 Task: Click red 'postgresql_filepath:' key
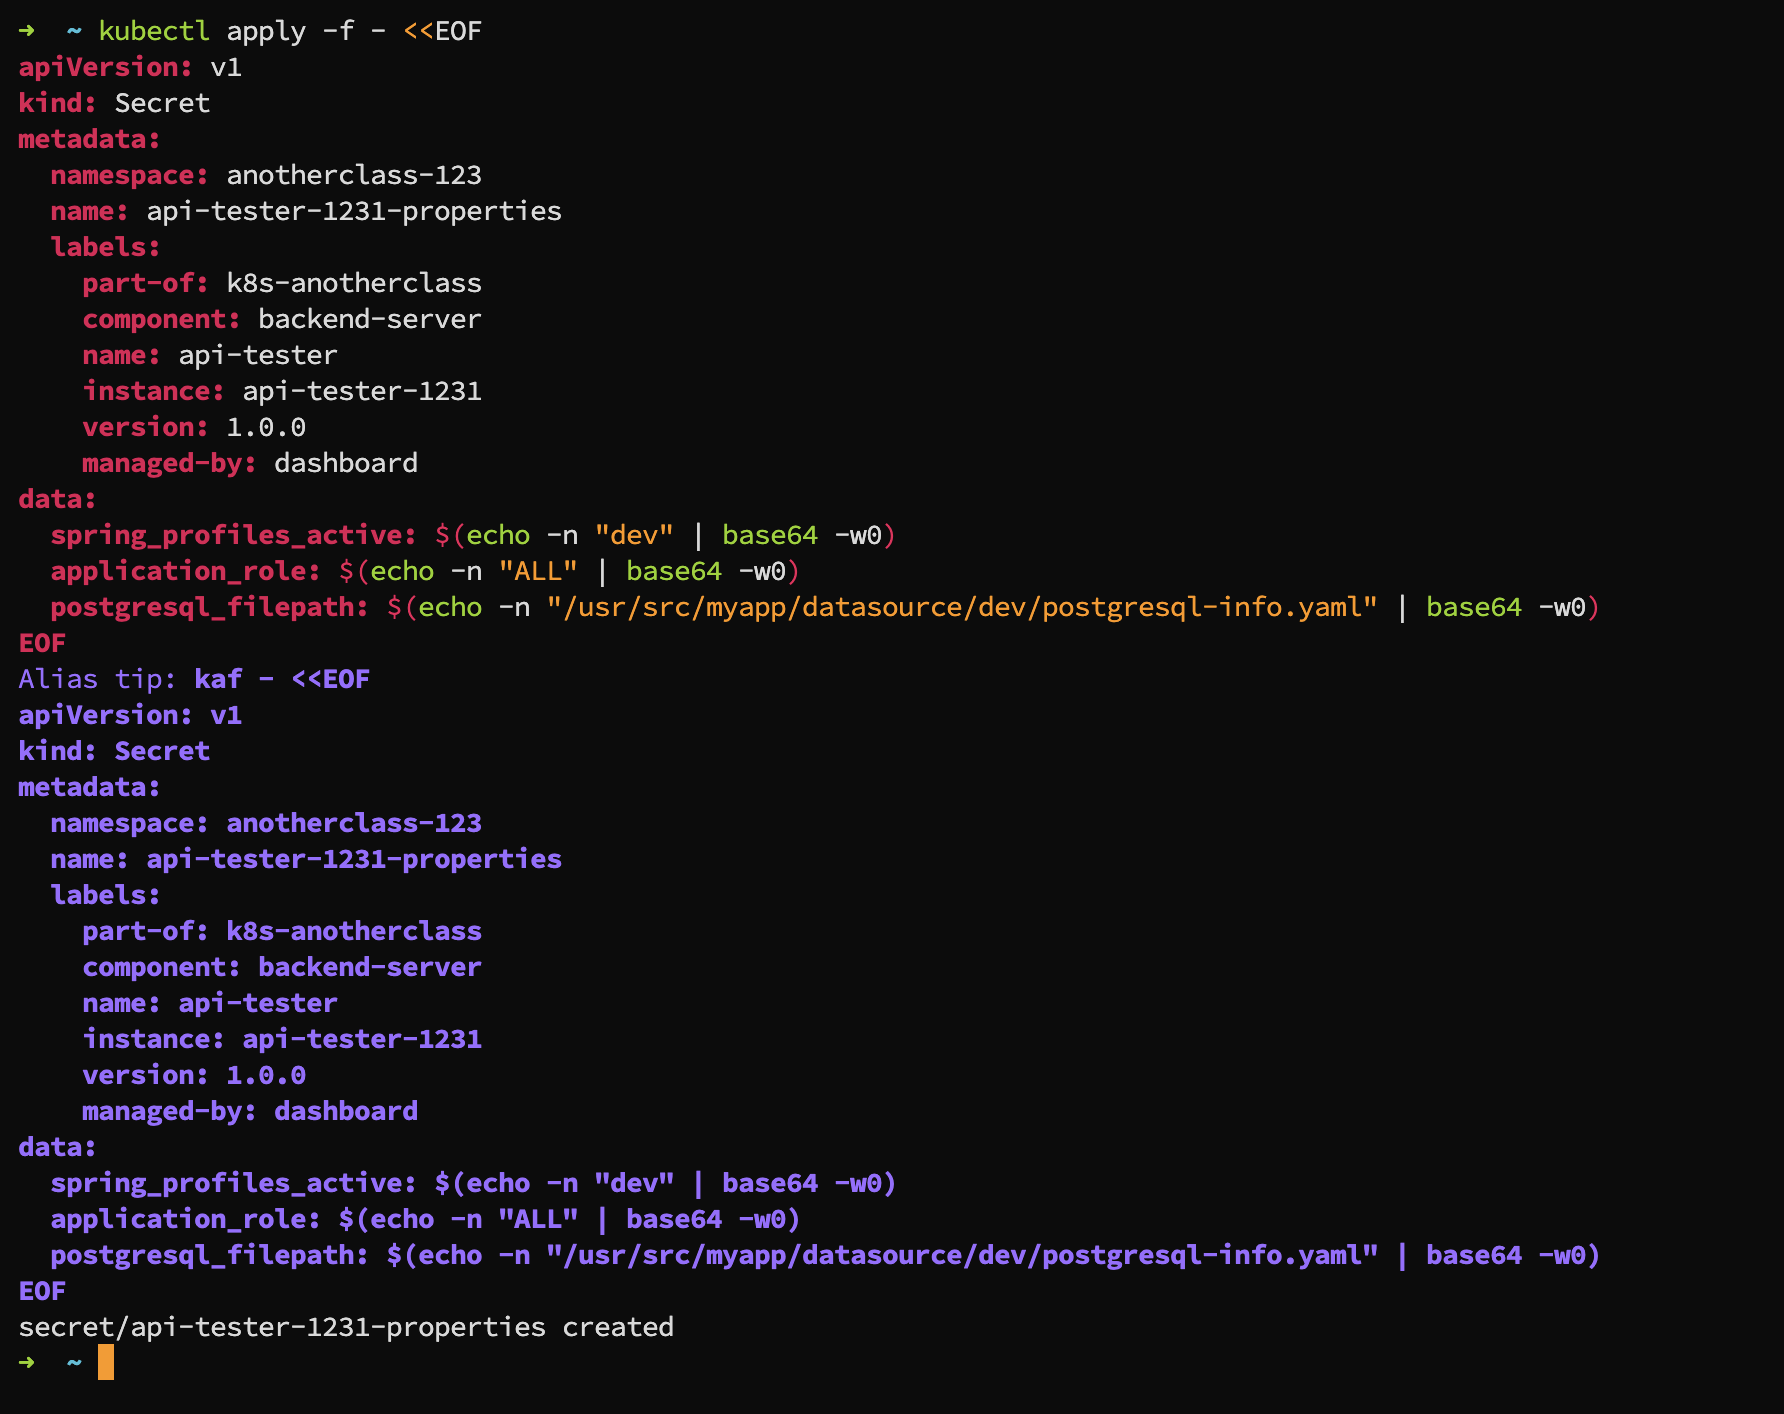coord(210,607)
